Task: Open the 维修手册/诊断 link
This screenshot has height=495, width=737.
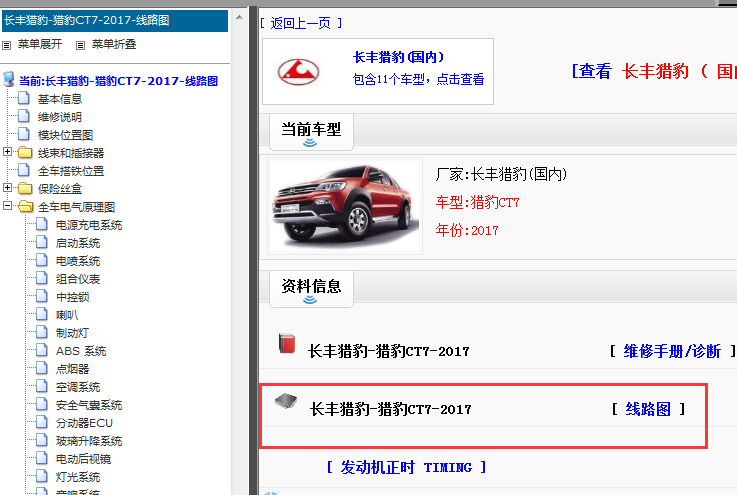Action: (x=672, y=351)
